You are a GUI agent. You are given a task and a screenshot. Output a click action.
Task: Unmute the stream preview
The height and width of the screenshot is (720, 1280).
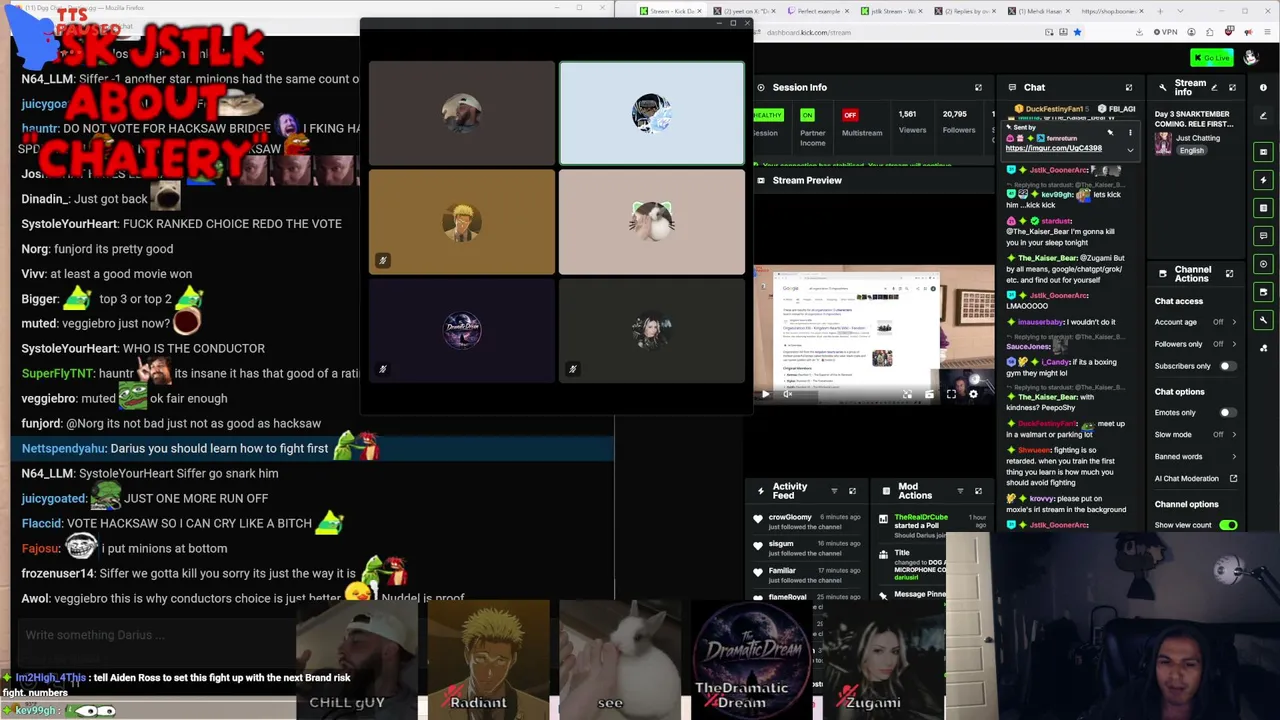click(x=788, y=394)
